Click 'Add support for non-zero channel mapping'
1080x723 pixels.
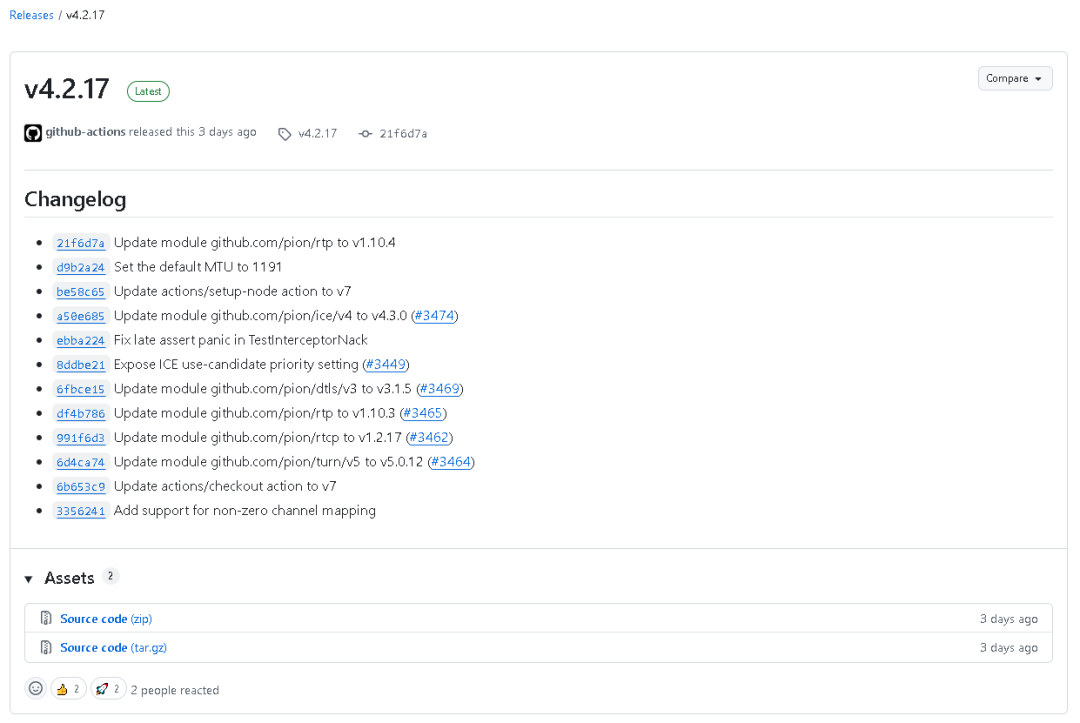click(245, 510)
